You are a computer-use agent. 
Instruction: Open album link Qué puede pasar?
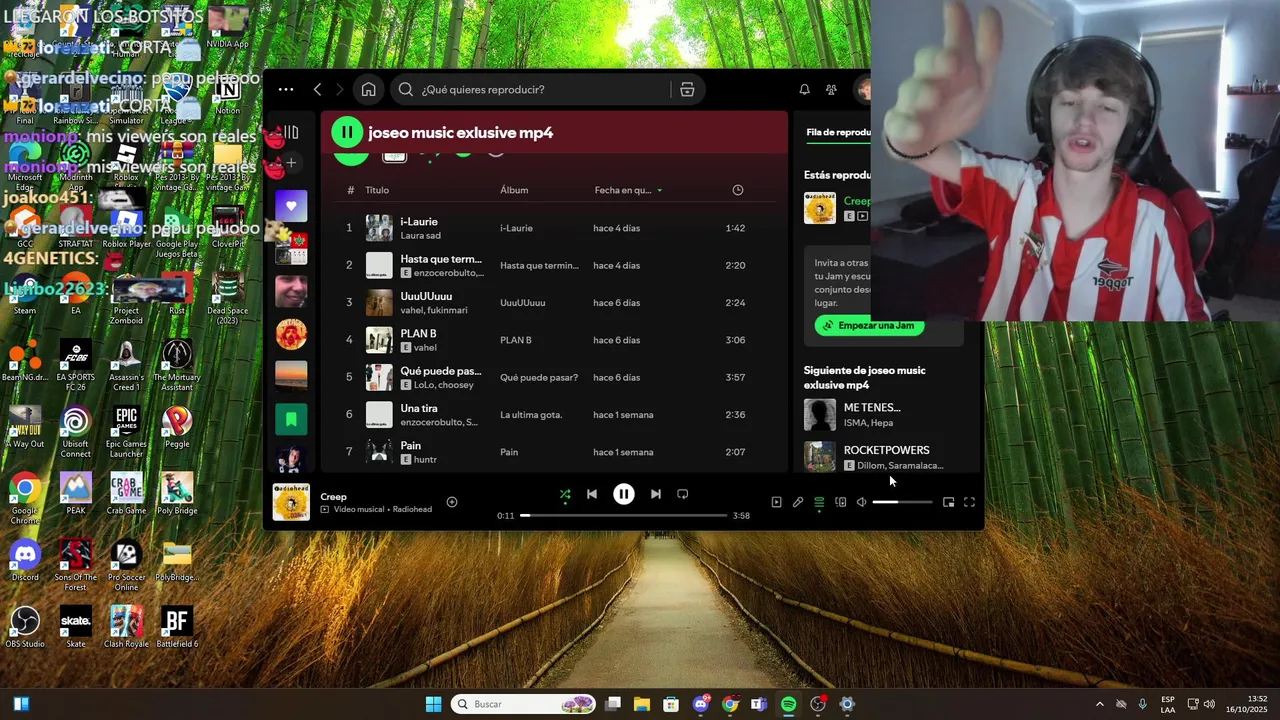539,377
